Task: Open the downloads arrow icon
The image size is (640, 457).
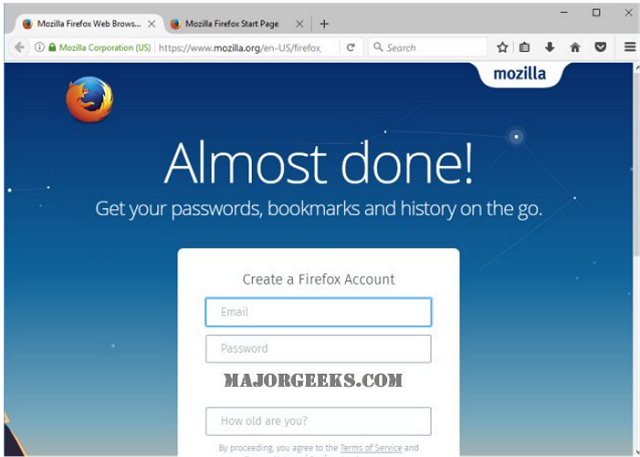Action: [550, 47]
